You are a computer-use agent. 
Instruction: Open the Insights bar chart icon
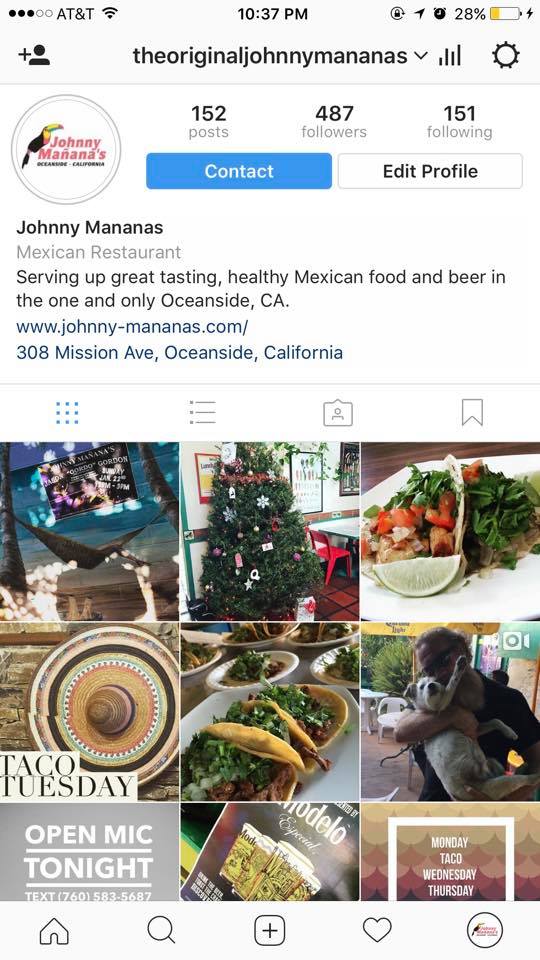(x=449, y=56)
